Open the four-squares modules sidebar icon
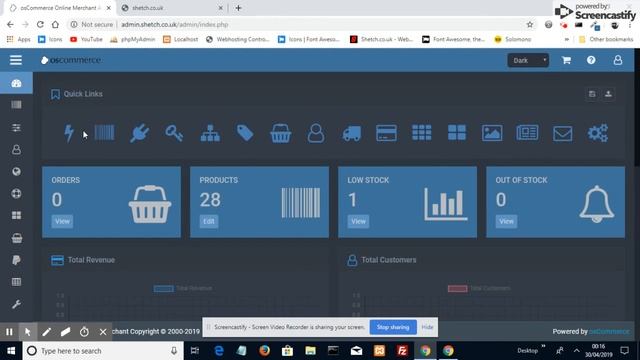This screenshot has width=640, height=360. click(x=16, y=216)
